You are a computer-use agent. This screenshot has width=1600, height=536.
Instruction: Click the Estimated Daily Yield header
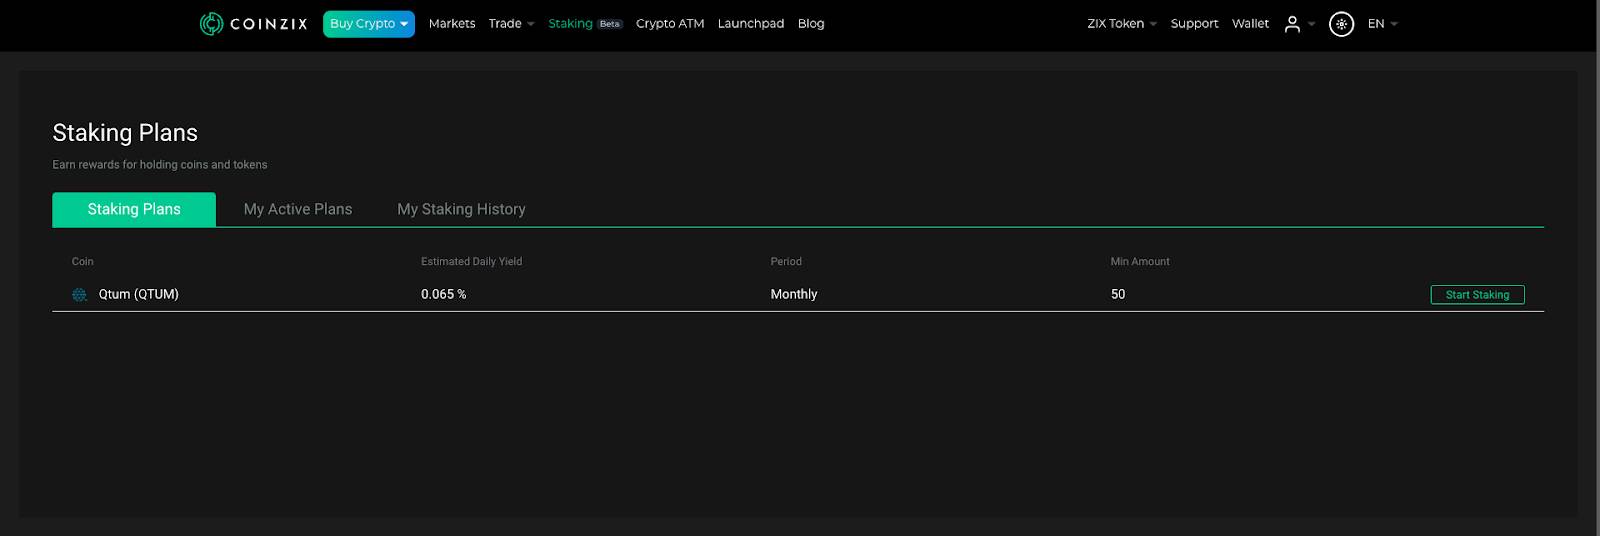point(471,262)
